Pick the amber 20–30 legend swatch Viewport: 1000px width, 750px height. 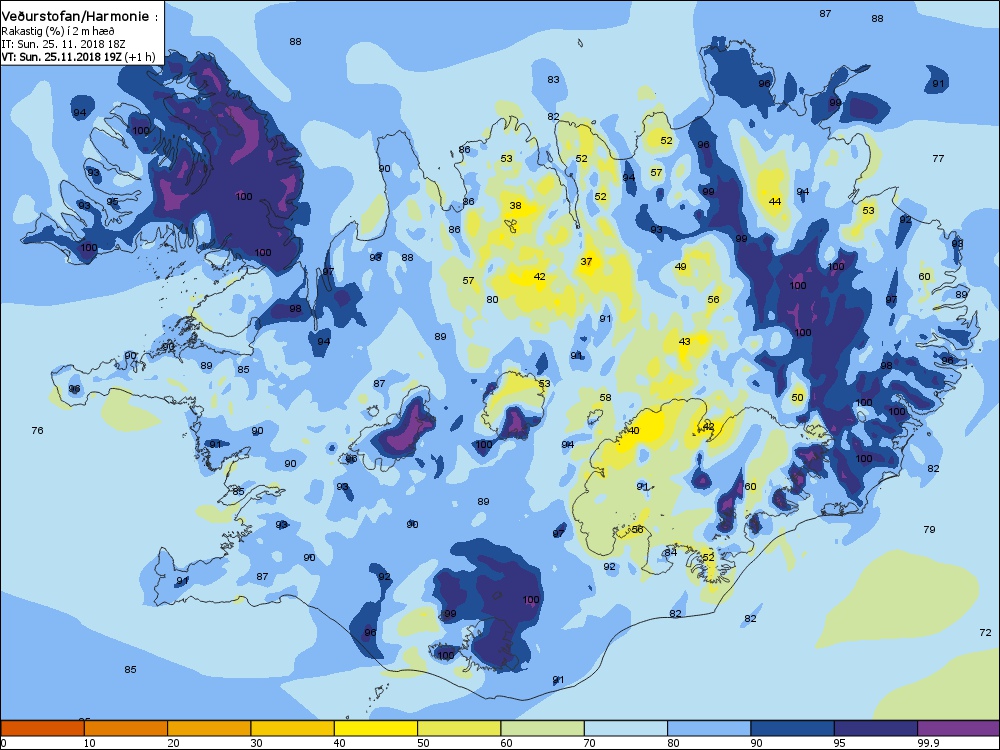tap(209, 728)
